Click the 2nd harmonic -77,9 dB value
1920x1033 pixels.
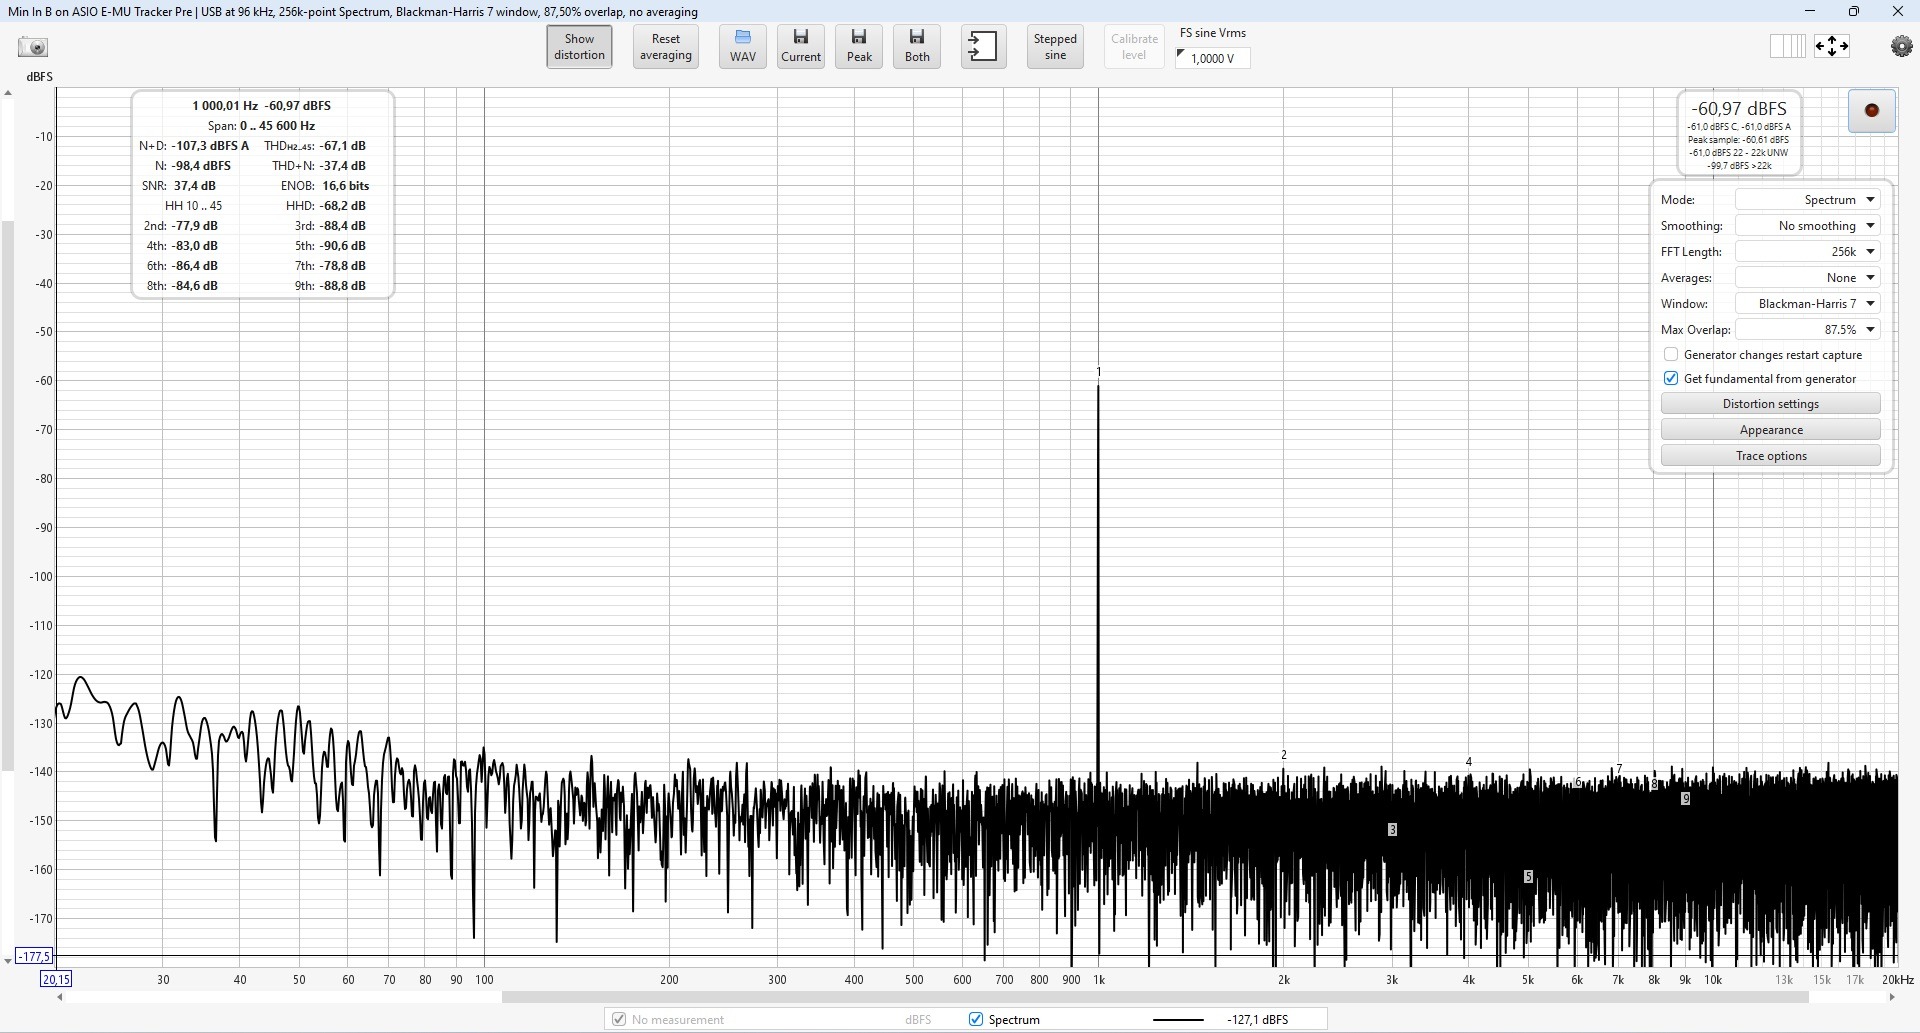point(194,226)
